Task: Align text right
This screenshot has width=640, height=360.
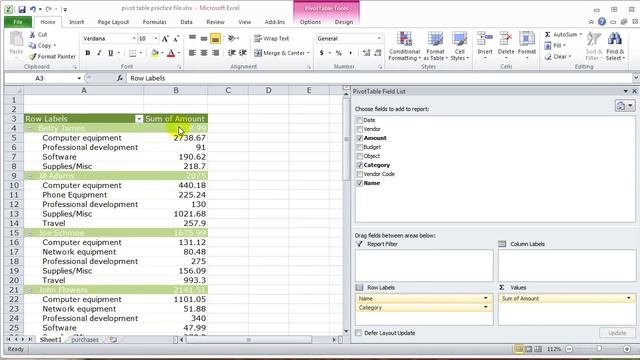Action: (216, 53)
